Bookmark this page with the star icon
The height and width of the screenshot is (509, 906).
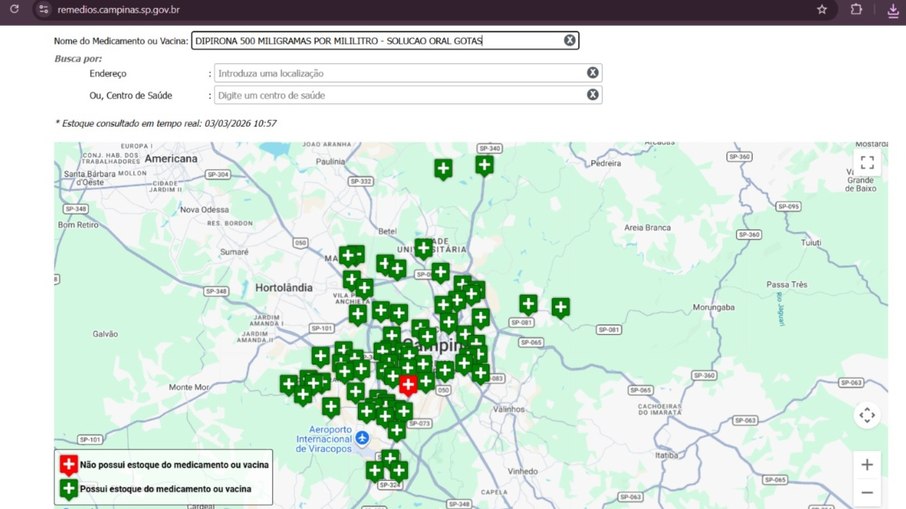click(822, 9)
